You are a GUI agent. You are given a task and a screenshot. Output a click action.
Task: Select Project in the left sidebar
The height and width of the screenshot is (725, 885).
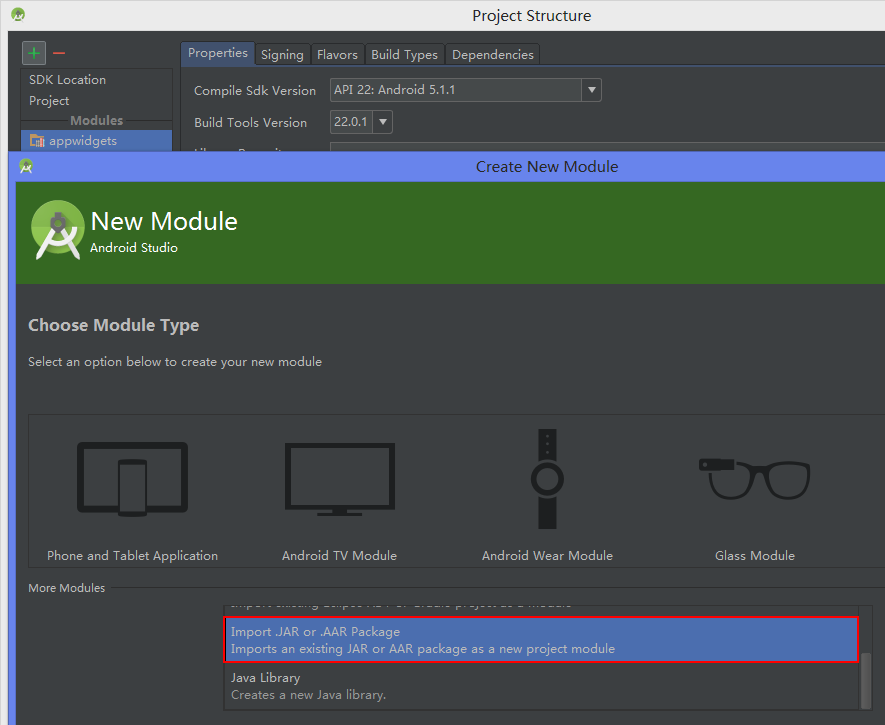coord(51,100)
